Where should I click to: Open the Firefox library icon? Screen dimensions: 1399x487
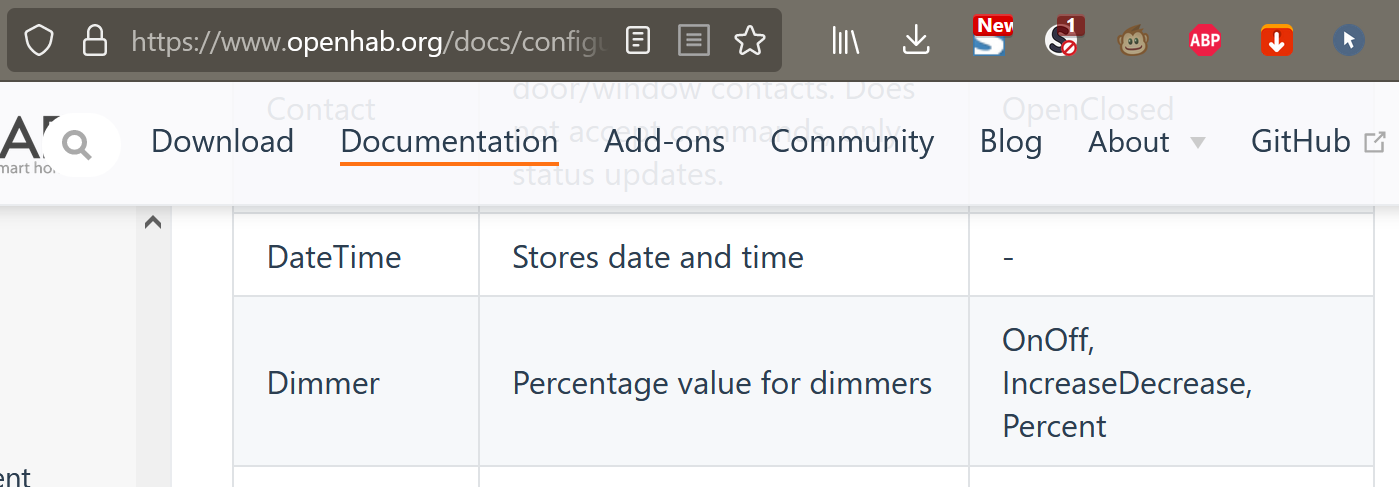845,41
